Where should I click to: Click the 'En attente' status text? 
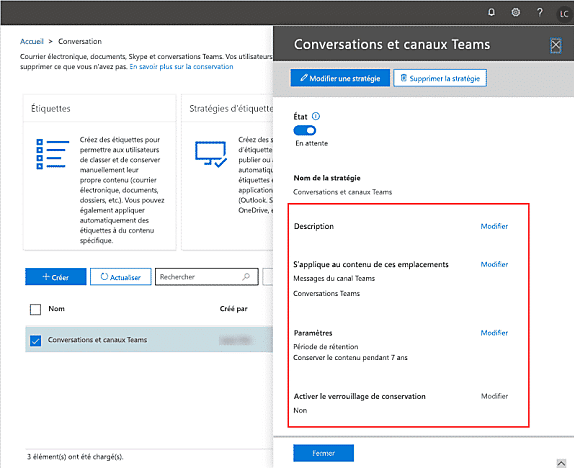(312, 143)
